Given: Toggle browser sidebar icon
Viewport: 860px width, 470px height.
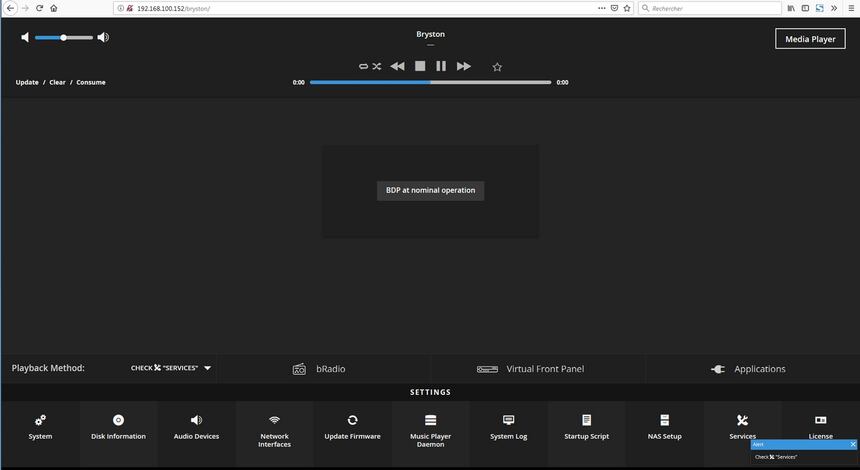Looking at the screenshot, I should pos(805,8).
